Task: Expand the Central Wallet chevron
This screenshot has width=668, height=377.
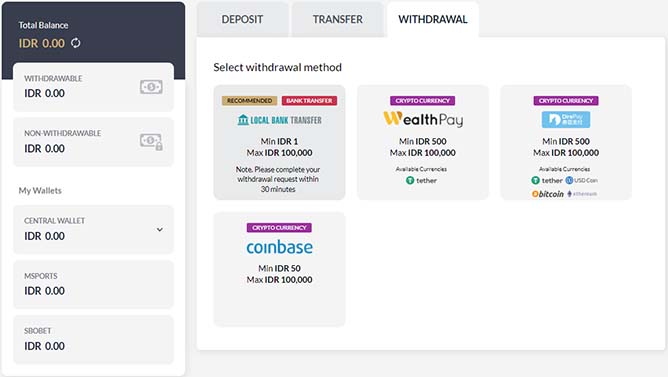Action: pos(160,230)
